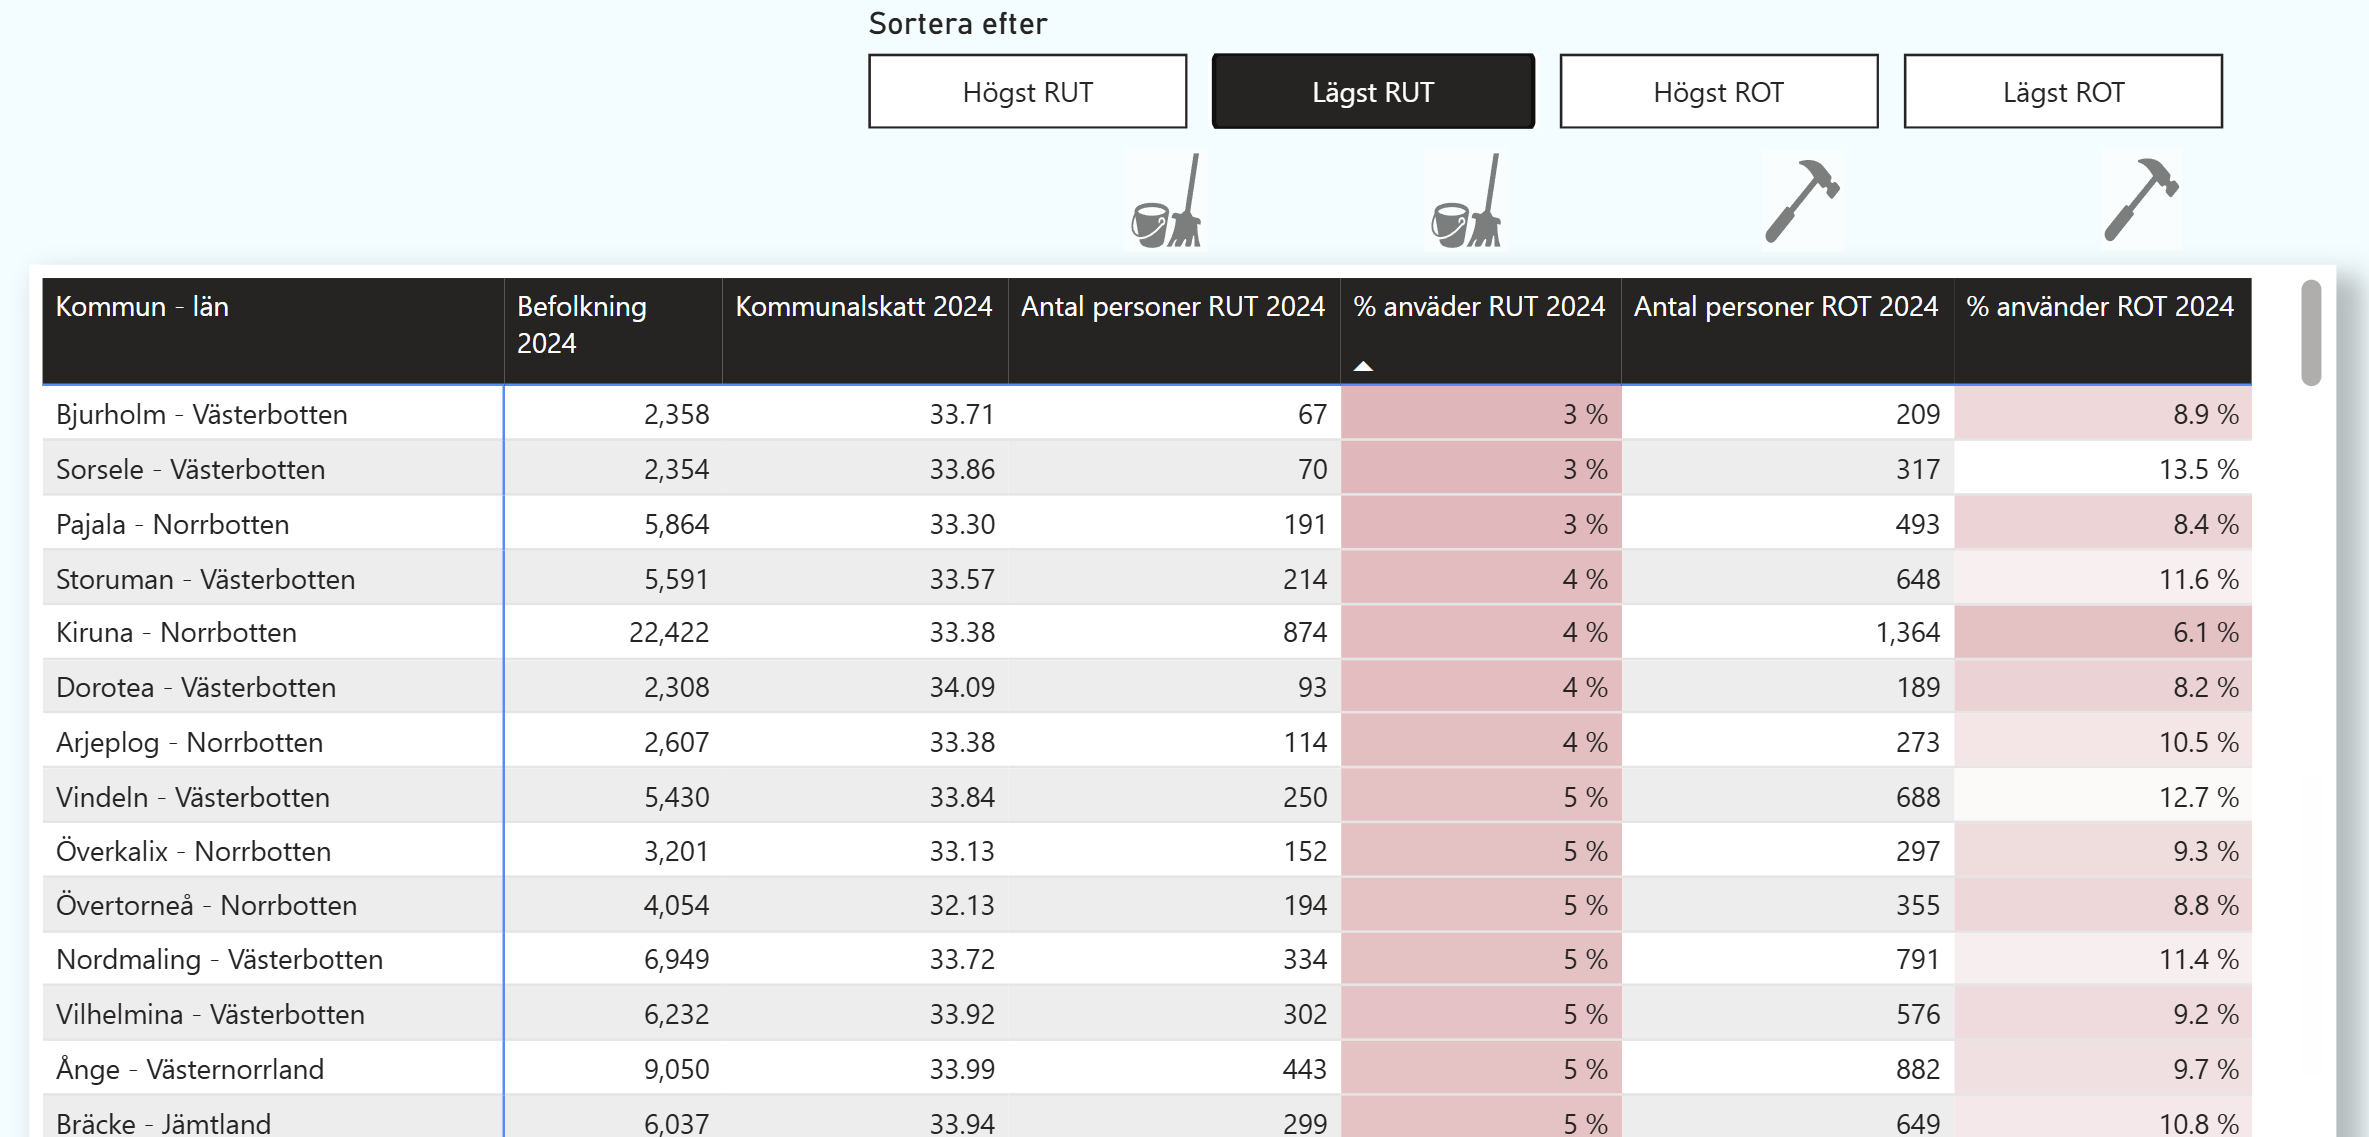The height and width of the screenshot is (1137, 2369).
Task: Click the hammer icon under Lägst ROT
Action: click(2141, 200)
